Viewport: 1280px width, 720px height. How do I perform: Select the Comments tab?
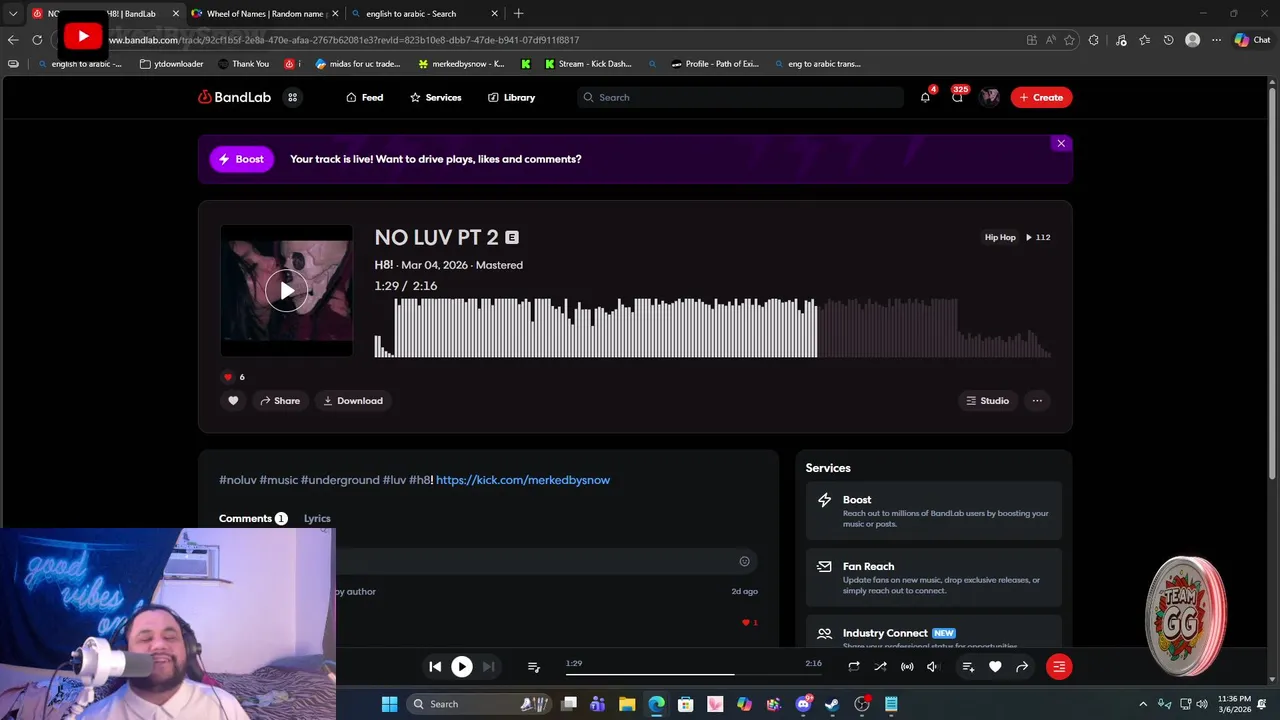point(253,519)
